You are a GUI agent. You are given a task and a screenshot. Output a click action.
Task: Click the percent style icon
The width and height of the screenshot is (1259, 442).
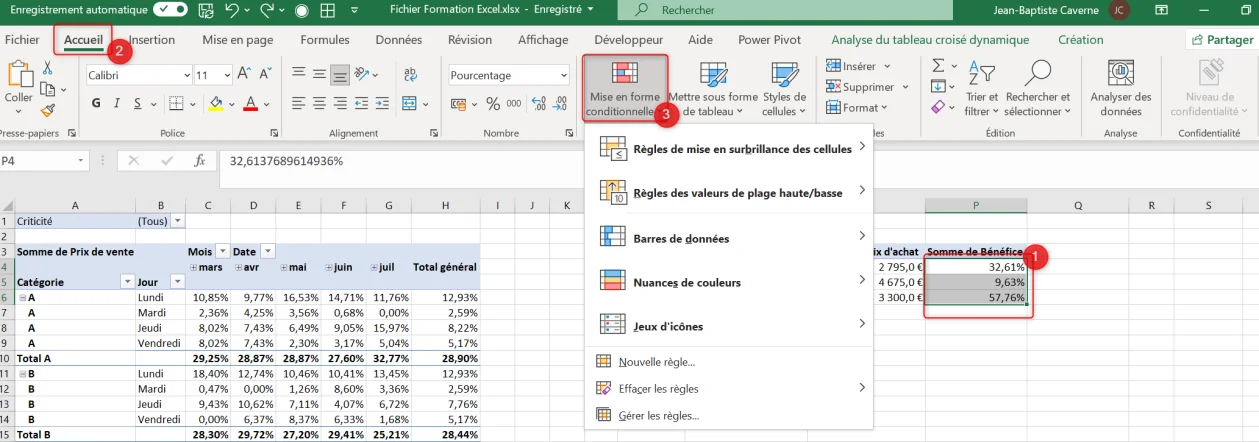point(492,103)
